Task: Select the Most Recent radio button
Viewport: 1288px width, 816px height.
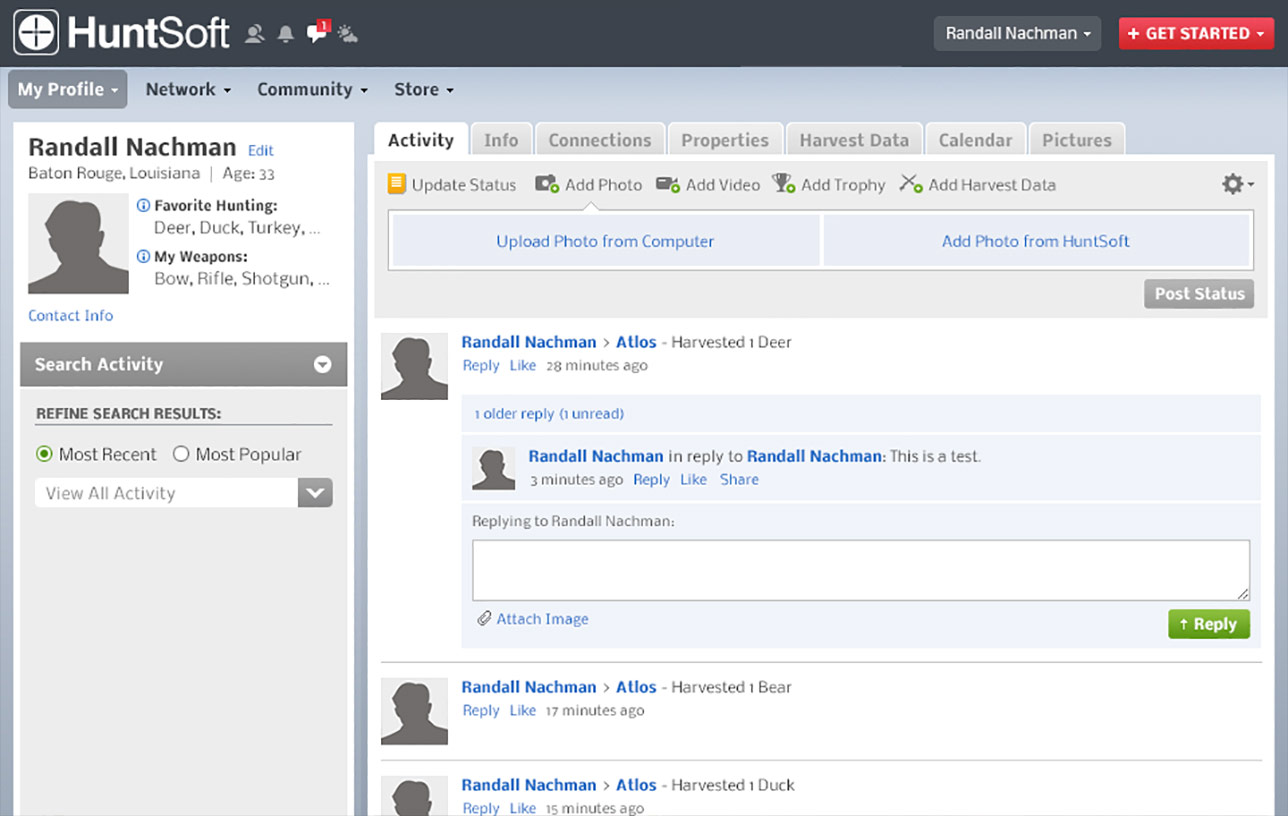Action: [x=44, y=454]
